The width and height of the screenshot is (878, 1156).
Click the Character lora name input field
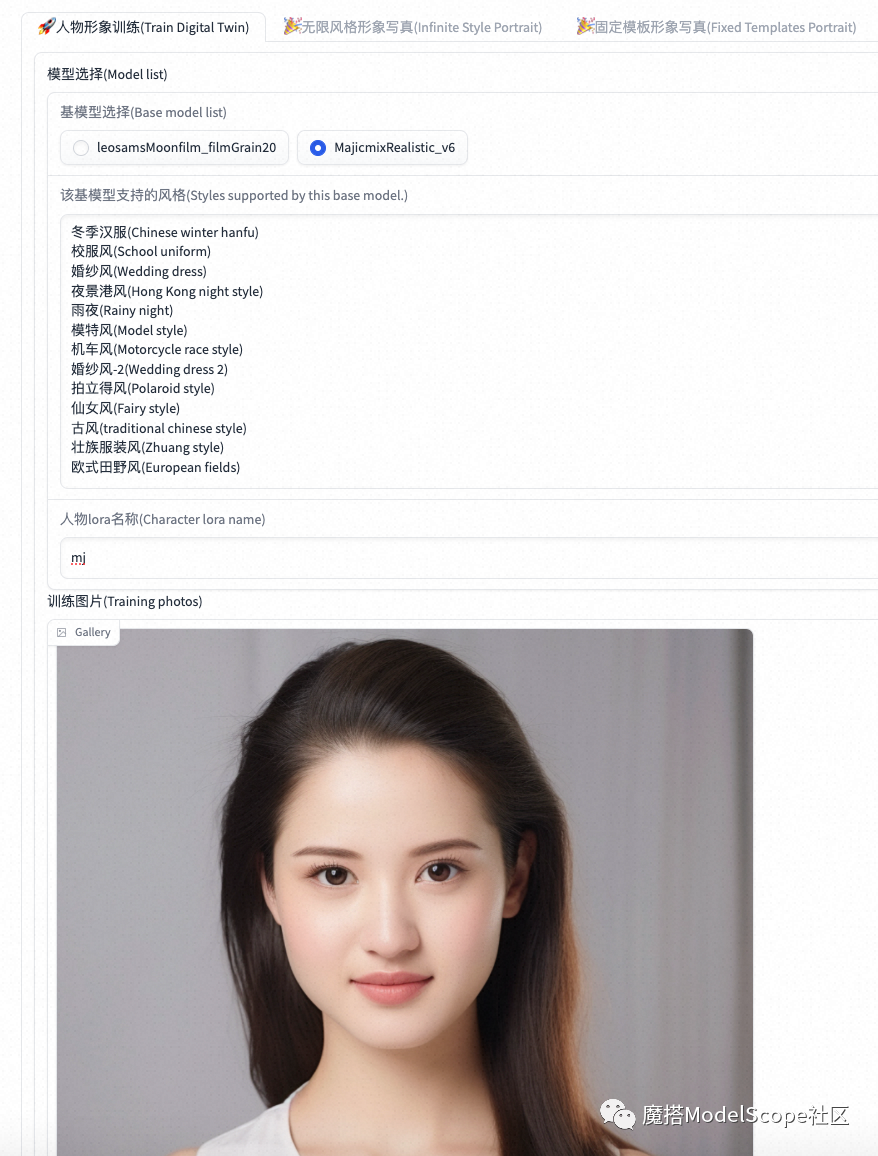469,558
